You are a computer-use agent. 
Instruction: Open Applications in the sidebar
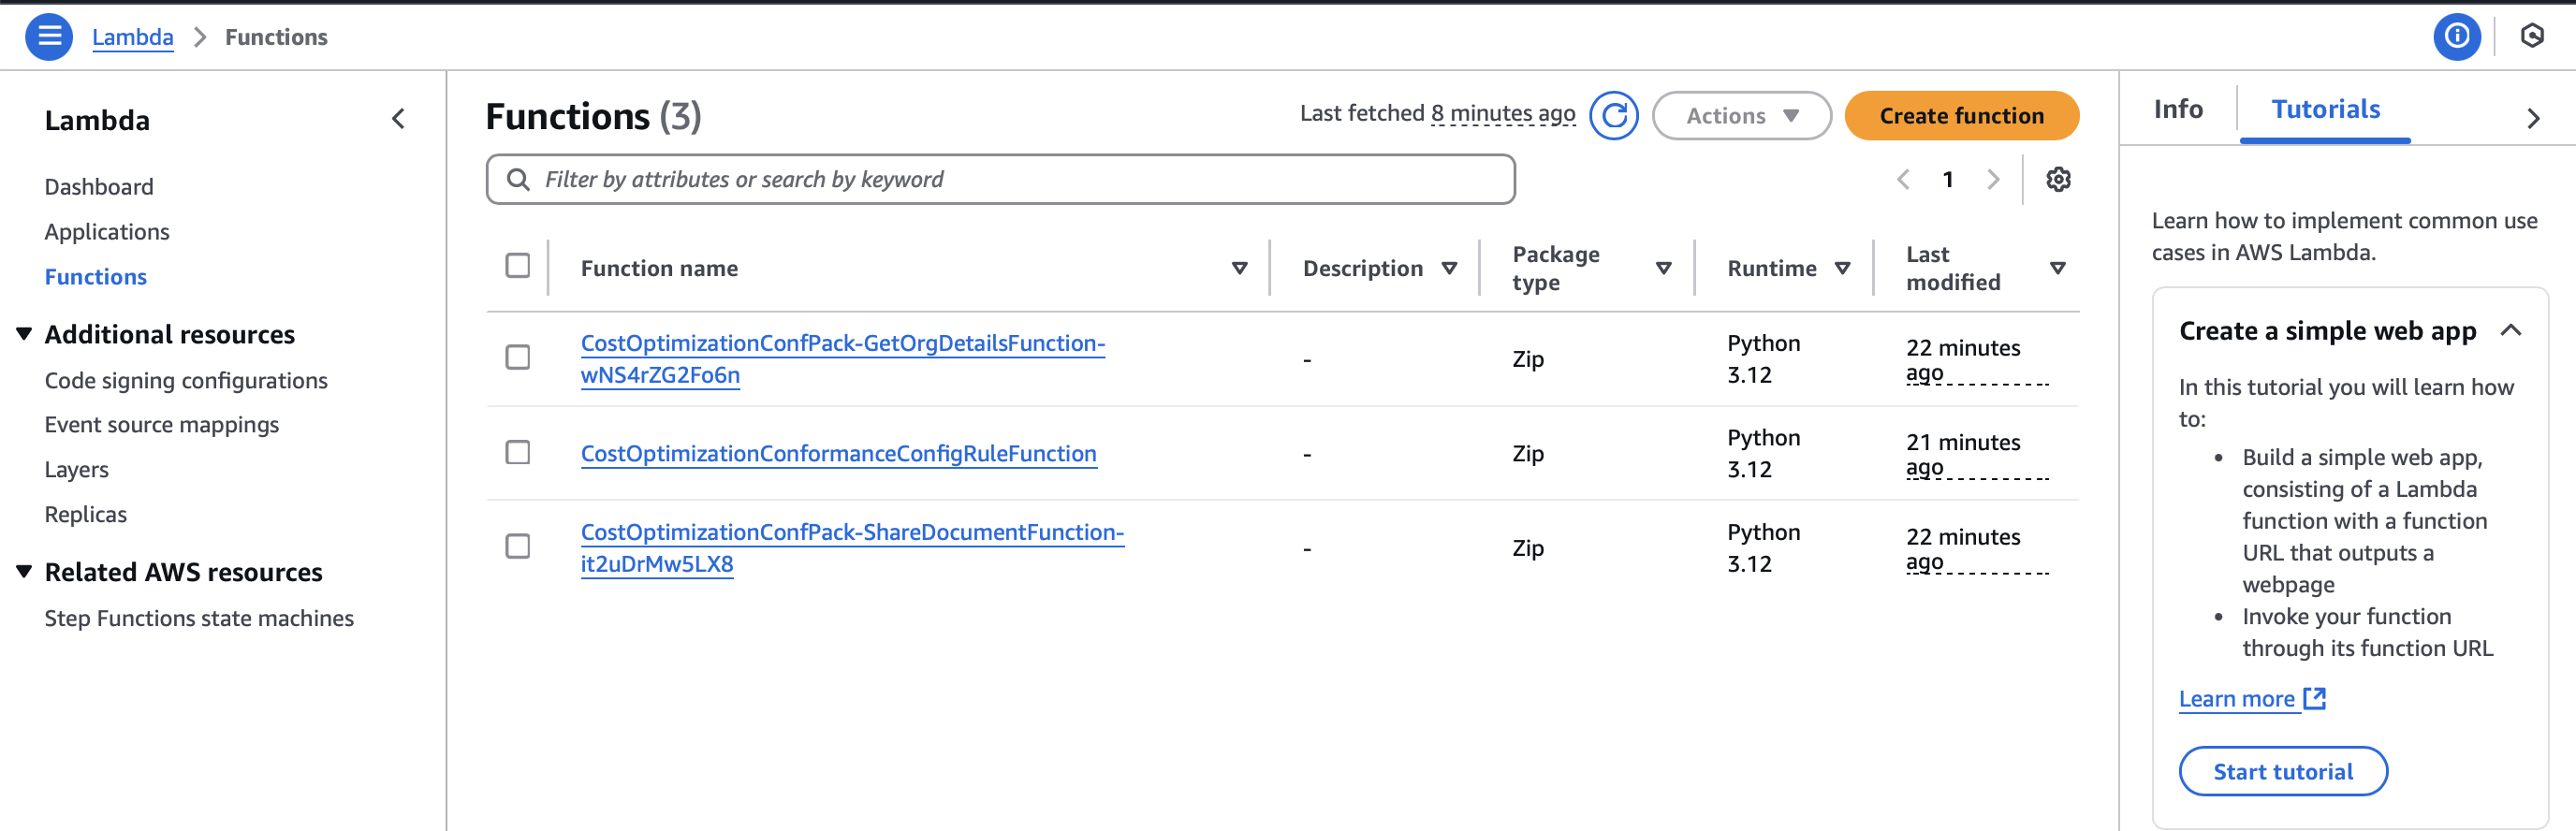(x=107, y=232)
